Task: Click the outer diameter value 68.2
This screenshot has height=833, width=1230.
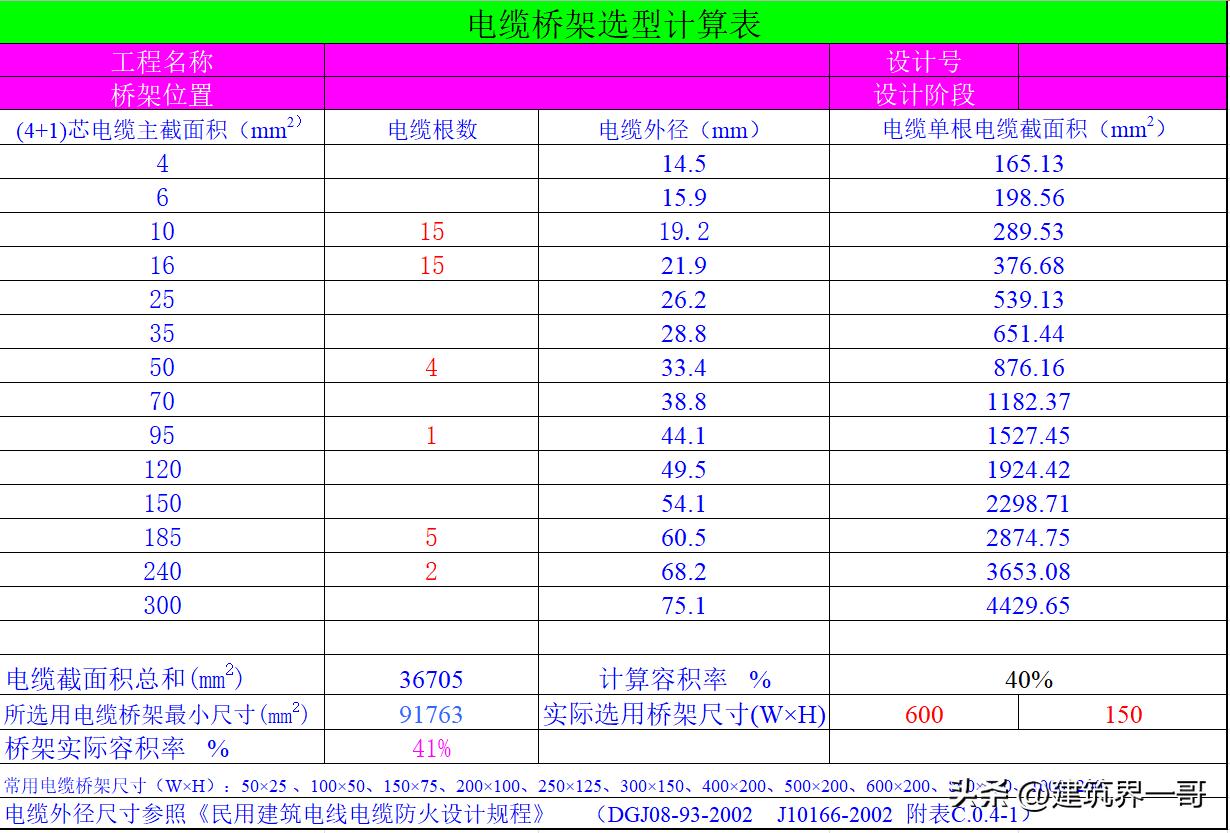Action: click(684, 571)
